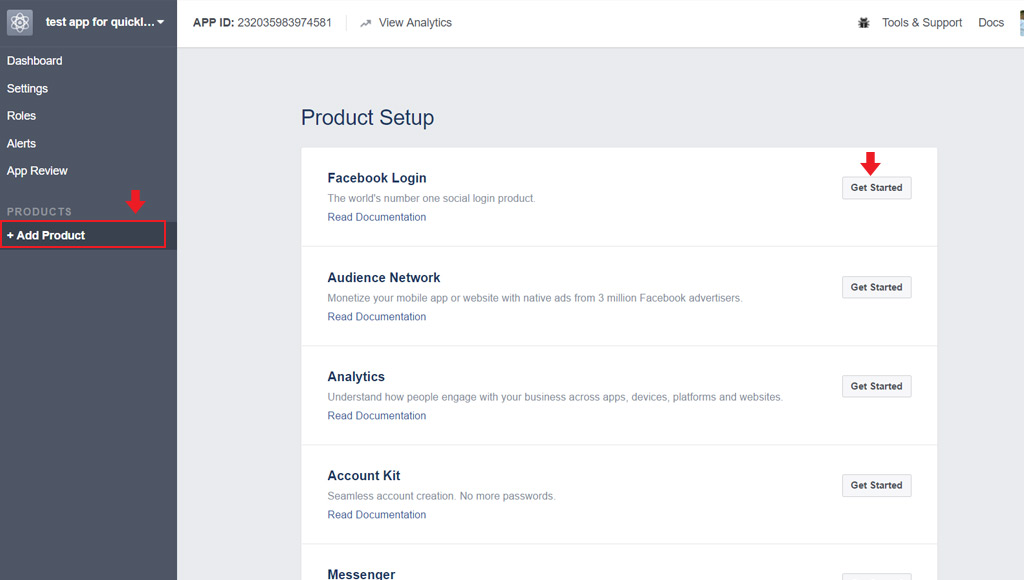The height and width of the screenshot is (580, 1024).
Task: Click the Messenger heading
Action: (361, 574)
